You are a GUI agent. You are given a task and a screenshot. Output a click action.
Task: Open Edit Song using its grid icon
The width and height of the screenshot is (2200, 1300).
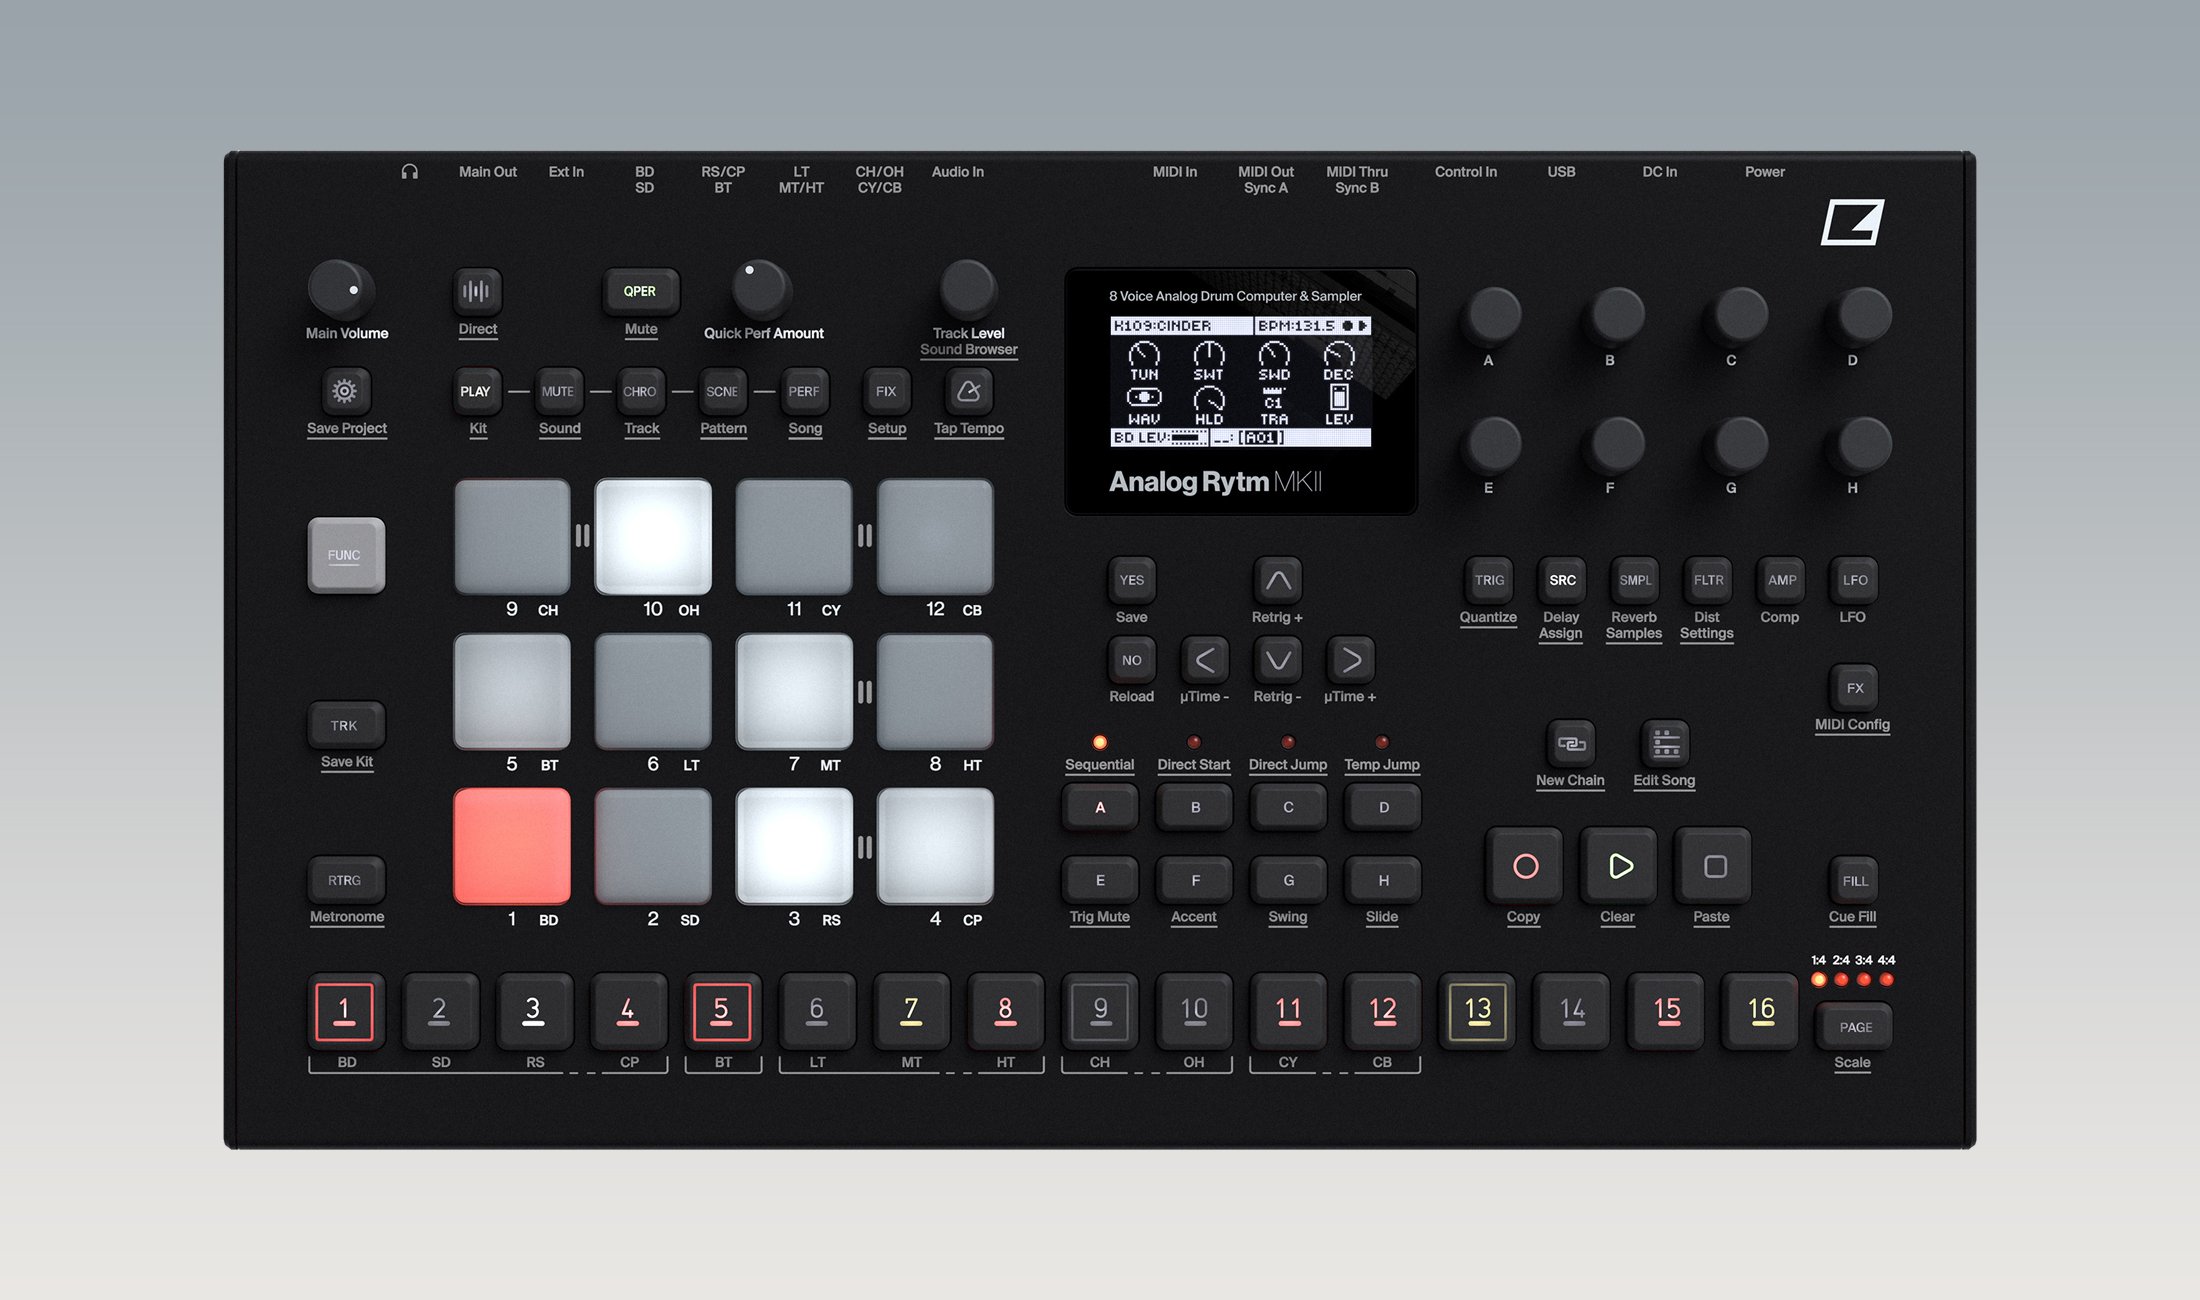click(x=1663, y=744)
